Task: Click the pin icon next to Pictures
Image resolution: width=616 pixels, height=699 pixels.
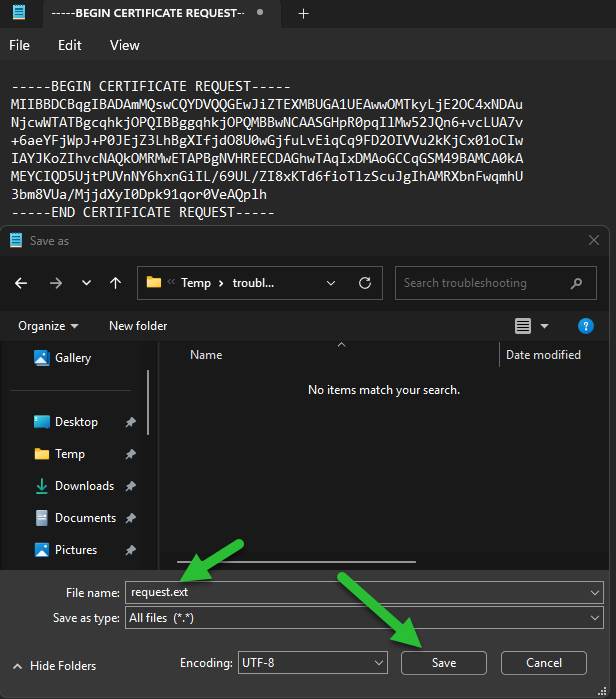Action: click(130, 550)
